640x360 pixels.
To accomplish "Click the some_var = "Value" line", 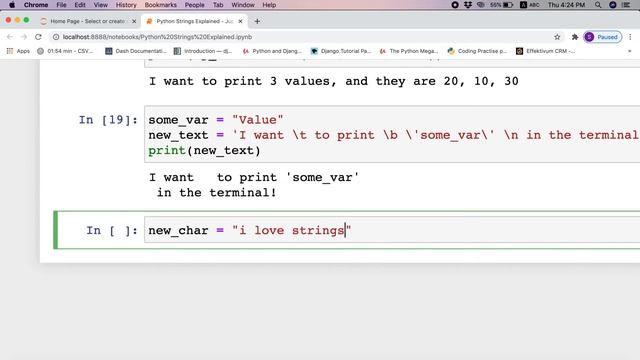I will (216, 120).
